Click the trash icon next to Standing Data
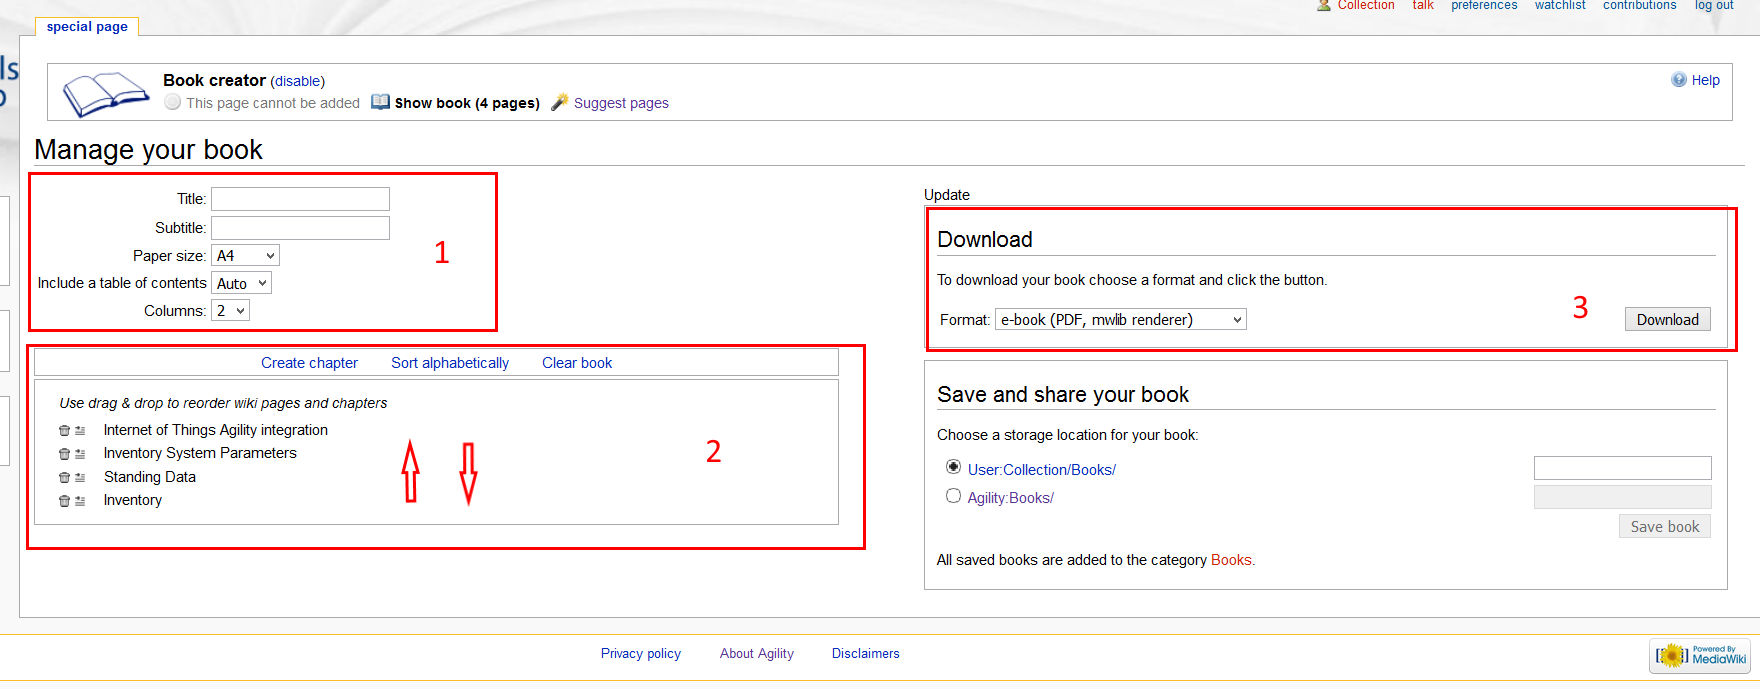 (64, 478)
